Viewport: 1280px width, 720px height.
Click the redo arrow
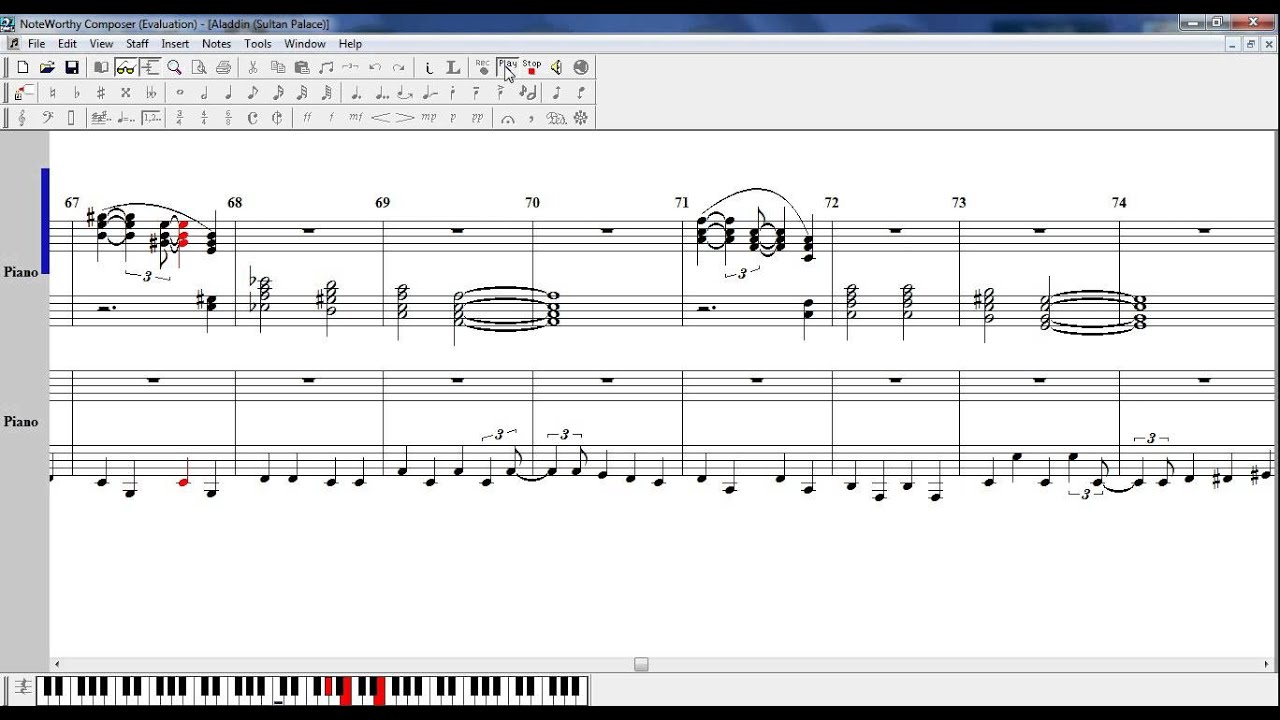tap(398, 67)
